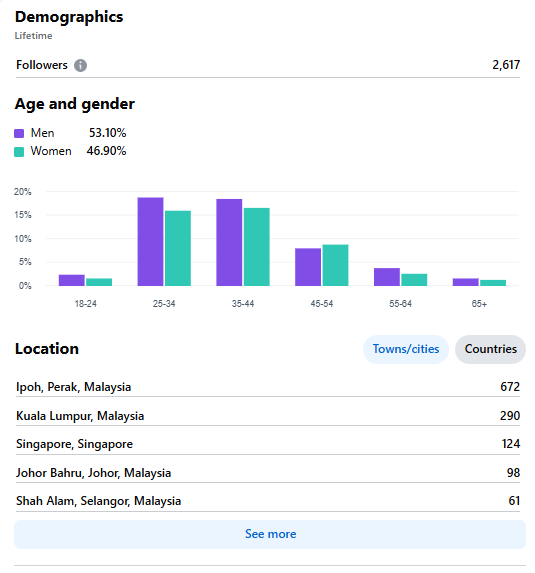Viewport: 535px width, 573px height.
Task: Select the Shah Alam, Selangor, Malaysia row
Action: [x=268, y=501]
